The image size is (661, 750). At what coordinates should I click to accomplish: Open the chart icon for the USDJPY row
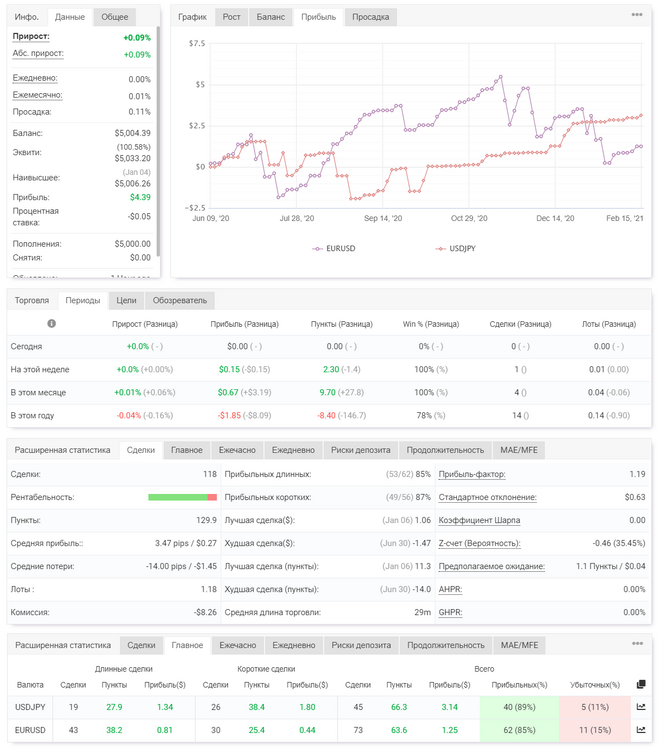coord(641,707)
